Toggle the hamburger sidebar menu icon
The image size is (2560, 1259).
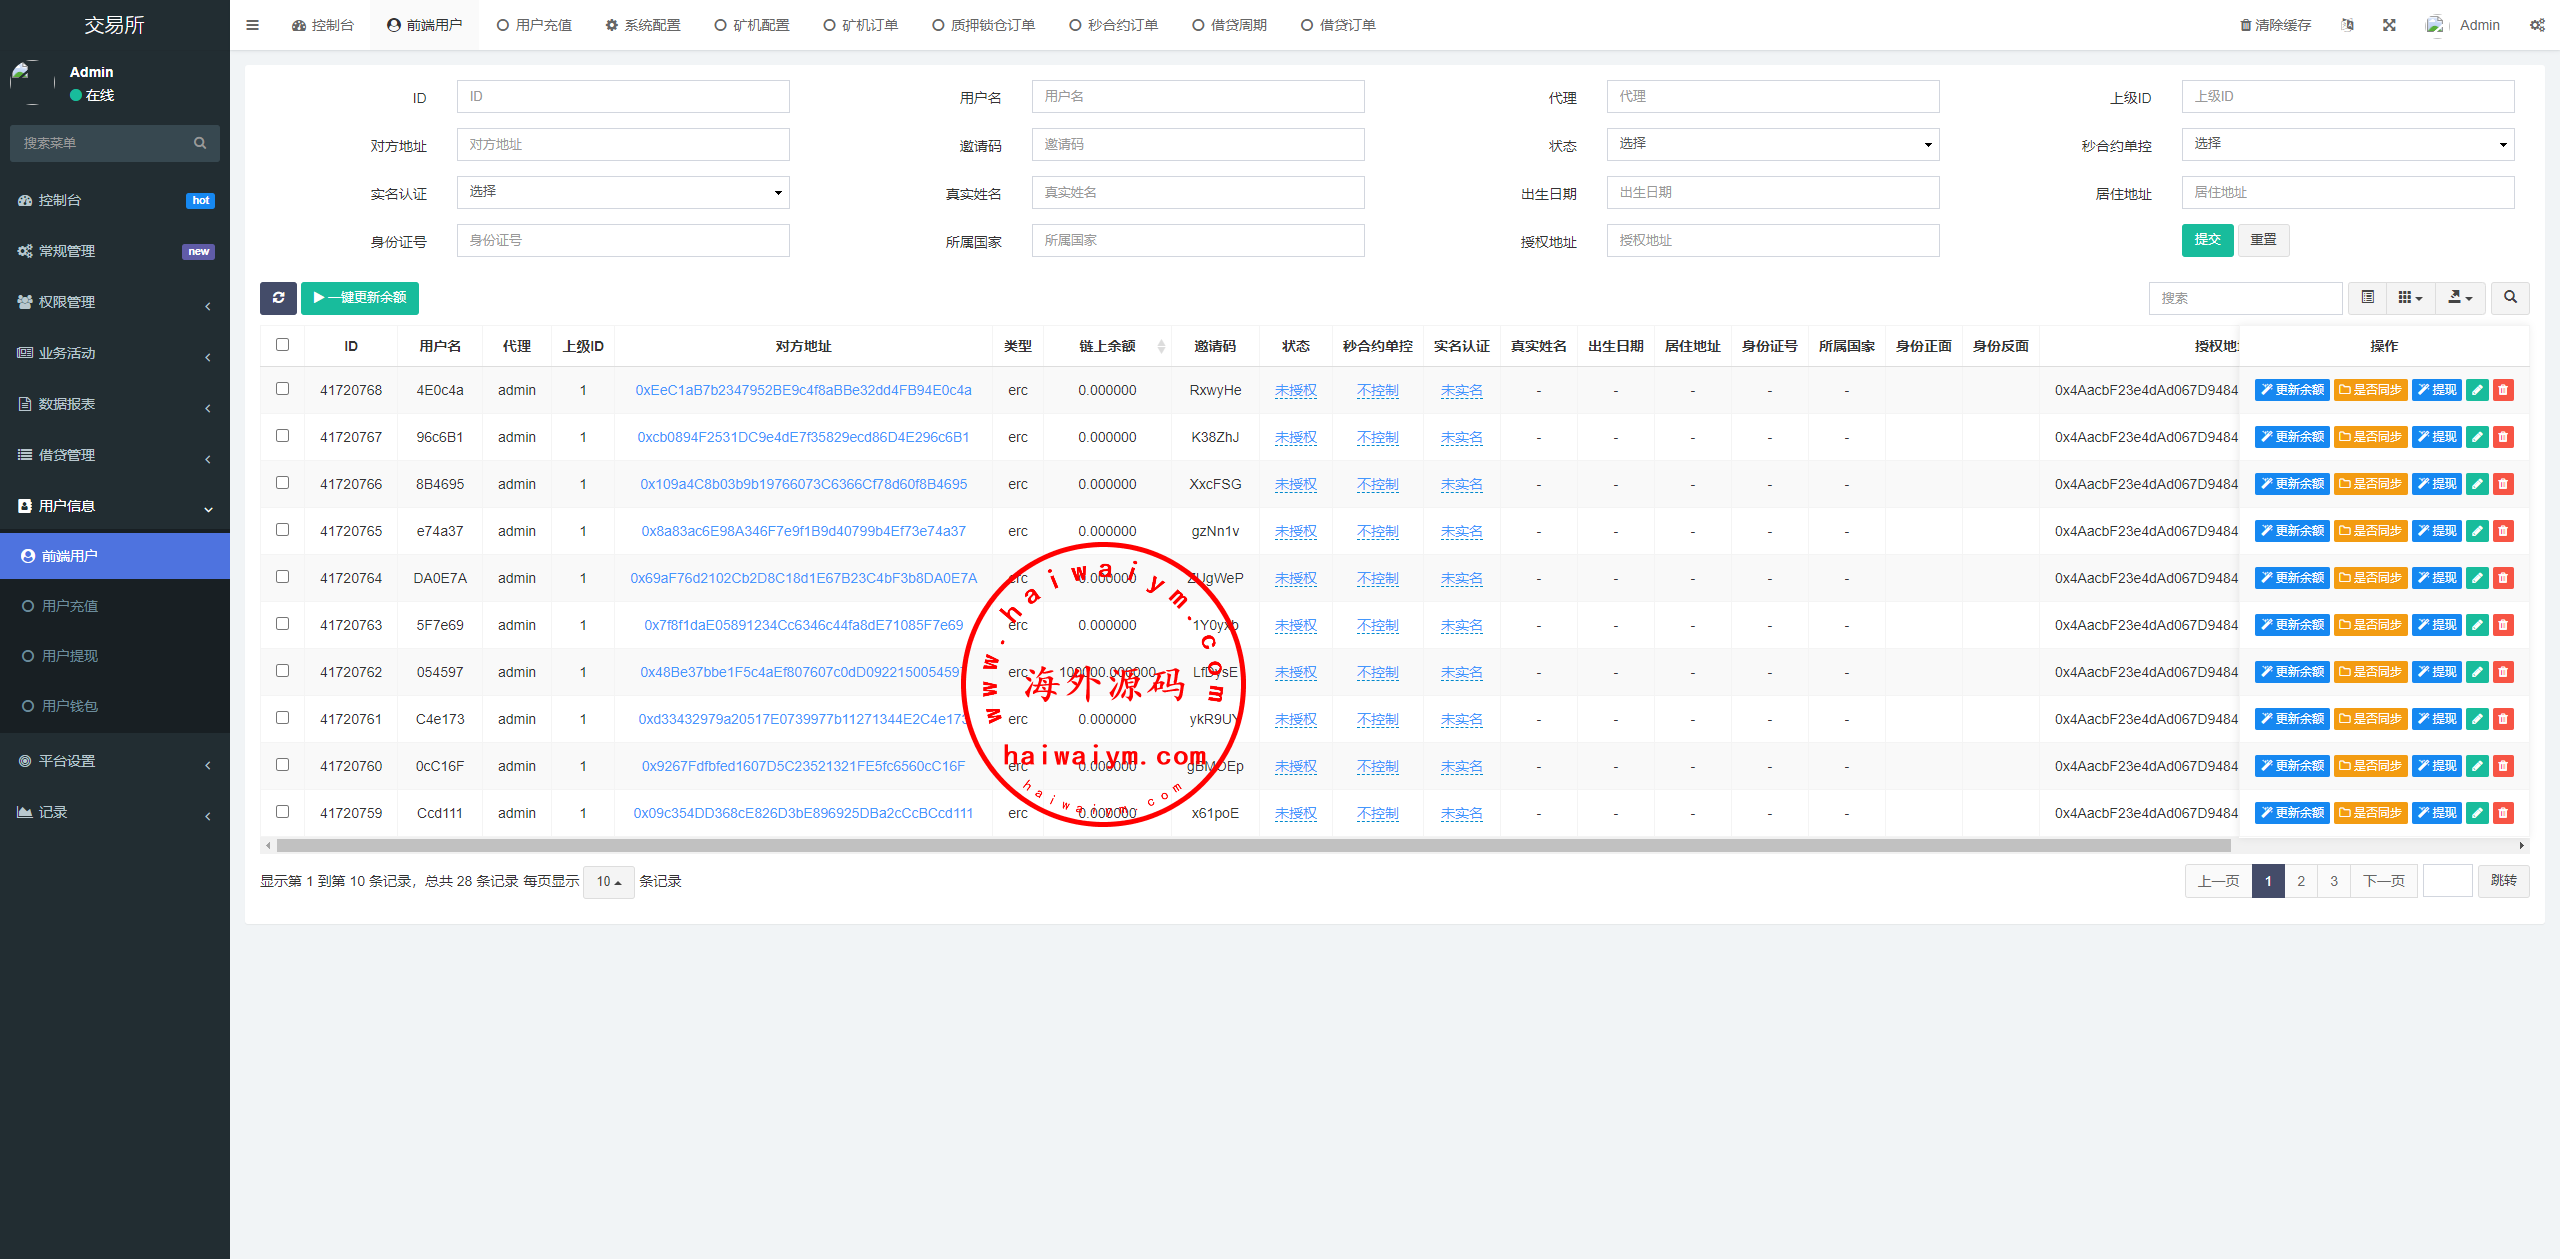252,25
